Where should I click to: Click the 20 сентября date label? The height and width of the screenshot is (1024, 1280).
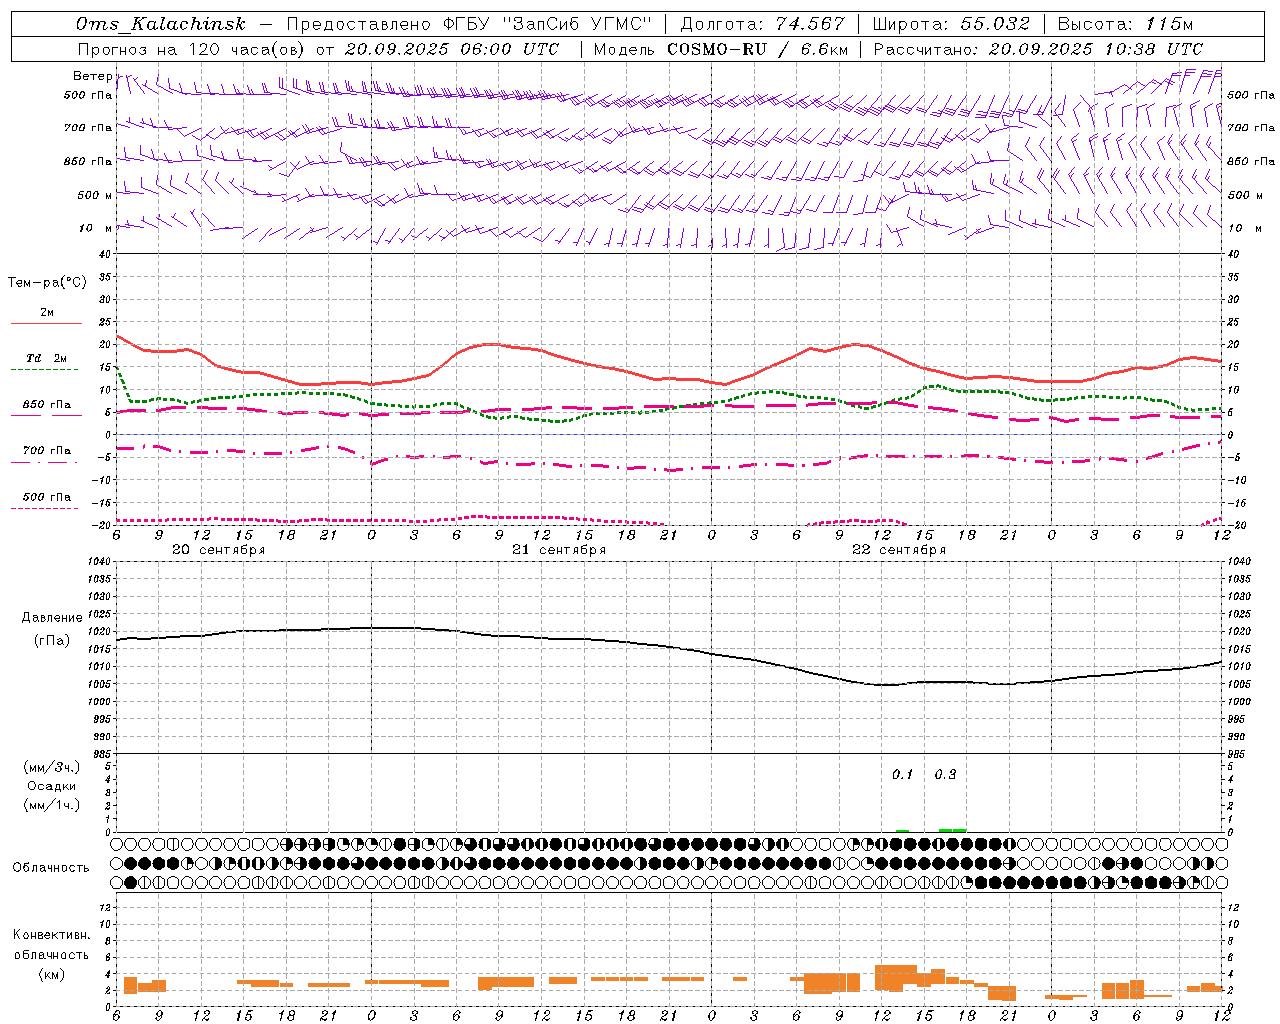219,550
